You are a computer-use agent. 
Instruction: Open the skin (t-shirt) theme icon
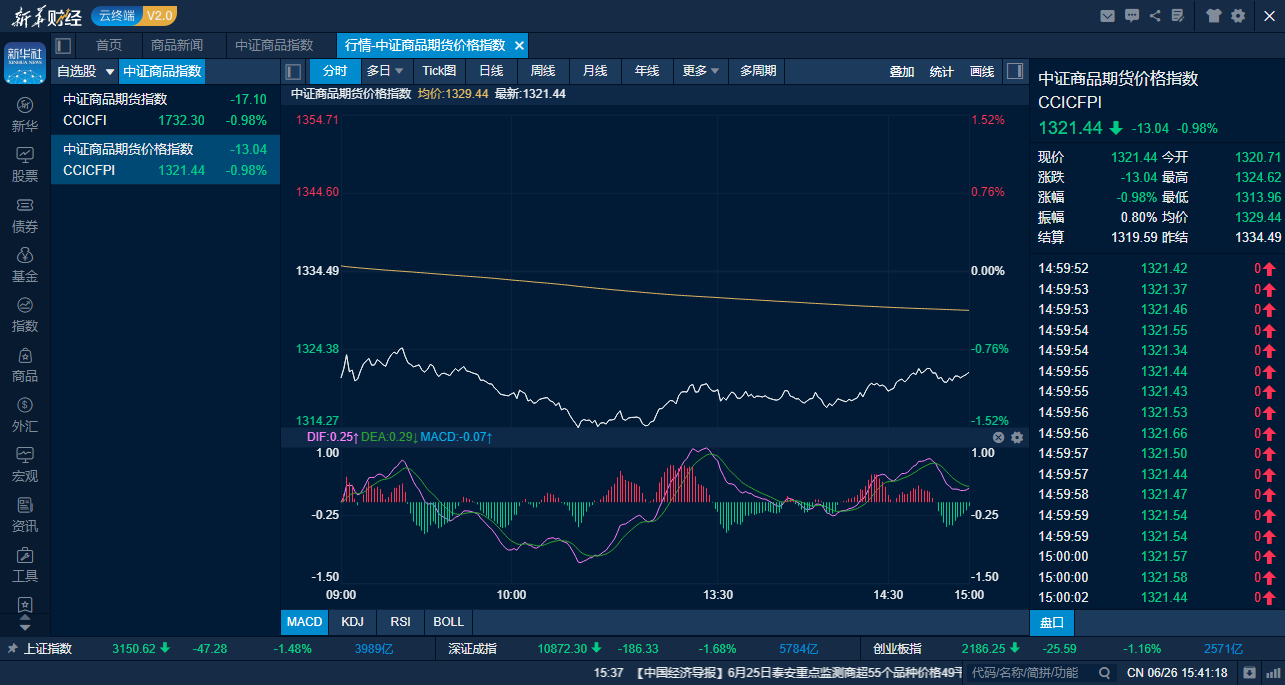1214,15
